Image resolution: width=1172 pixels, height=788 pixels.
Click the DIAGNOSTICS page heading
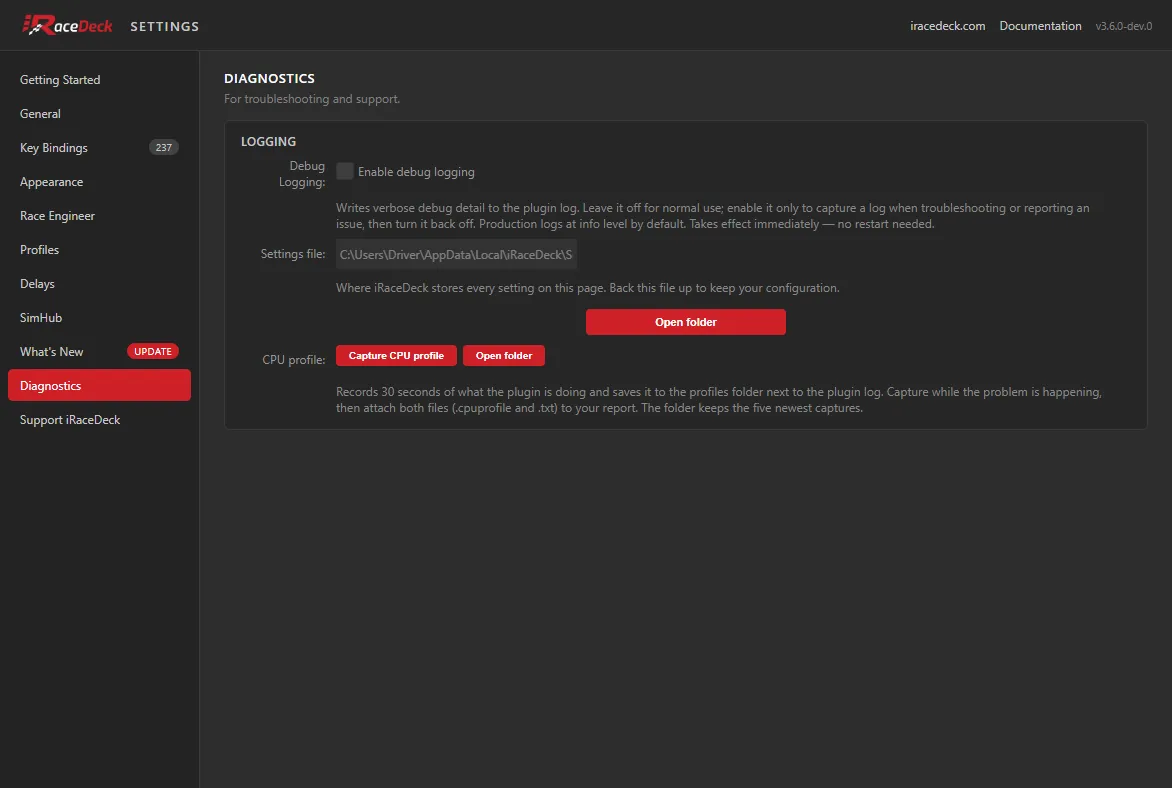(x=269, y=79)
